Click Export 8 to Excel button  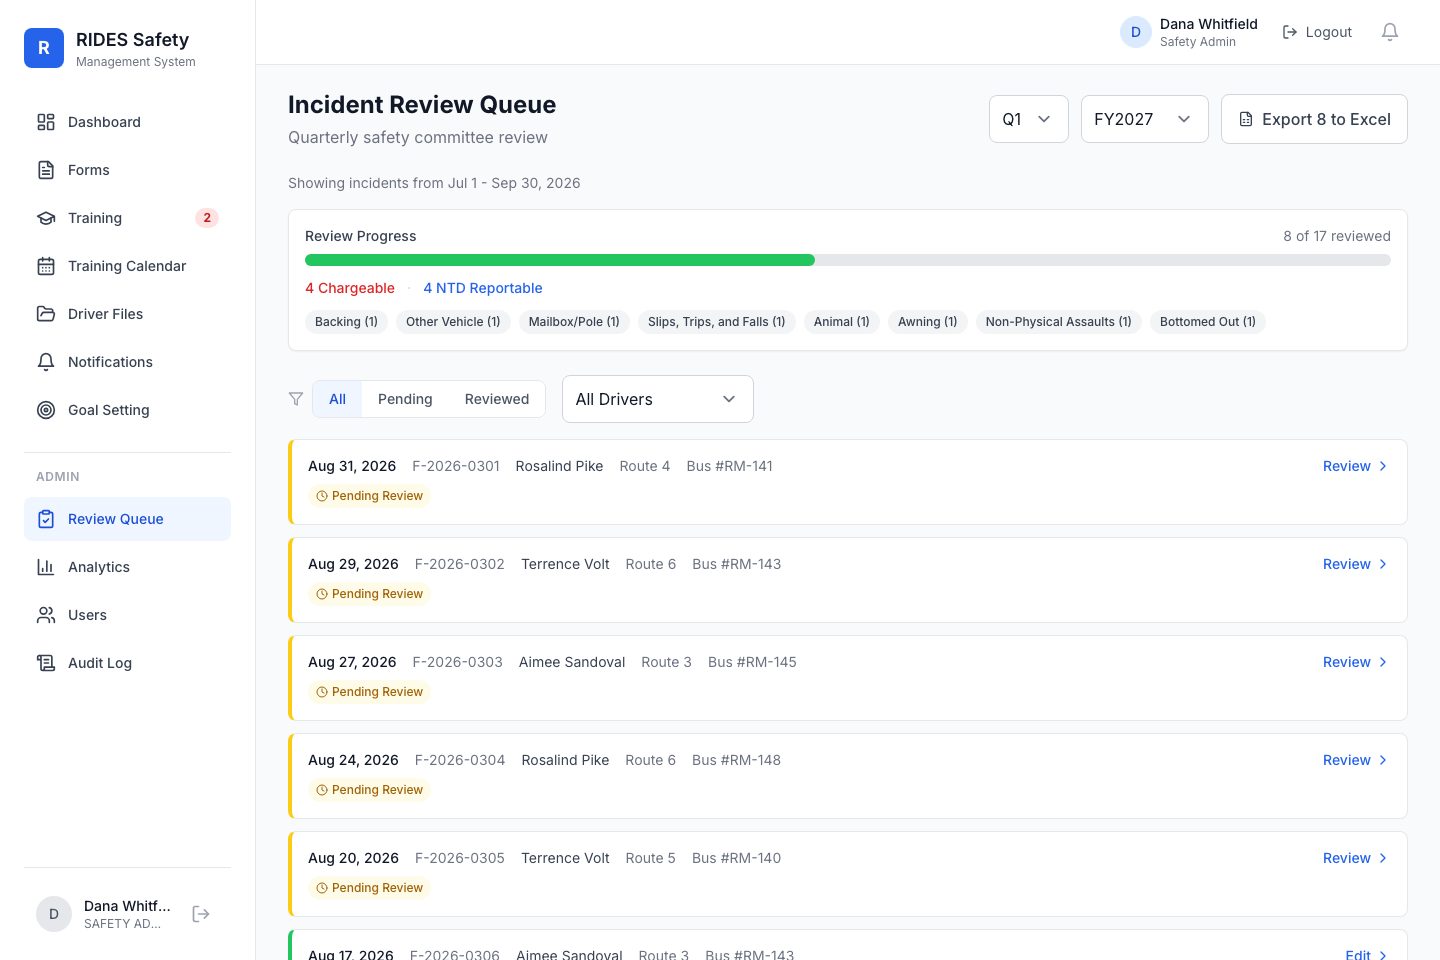pos(1314,119)
